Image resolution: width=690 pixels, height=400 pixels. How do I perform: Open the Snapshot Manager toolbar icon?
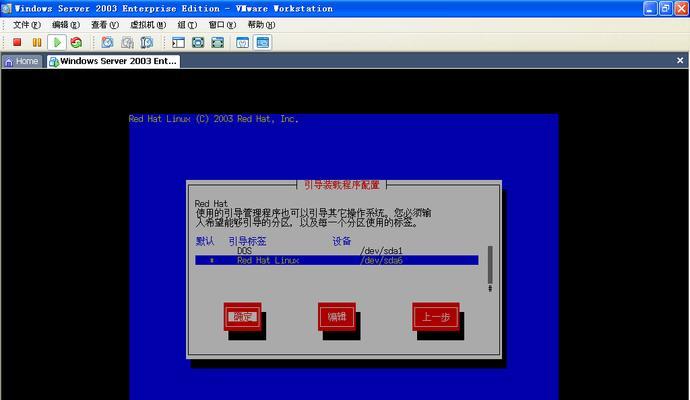(147, 42)
